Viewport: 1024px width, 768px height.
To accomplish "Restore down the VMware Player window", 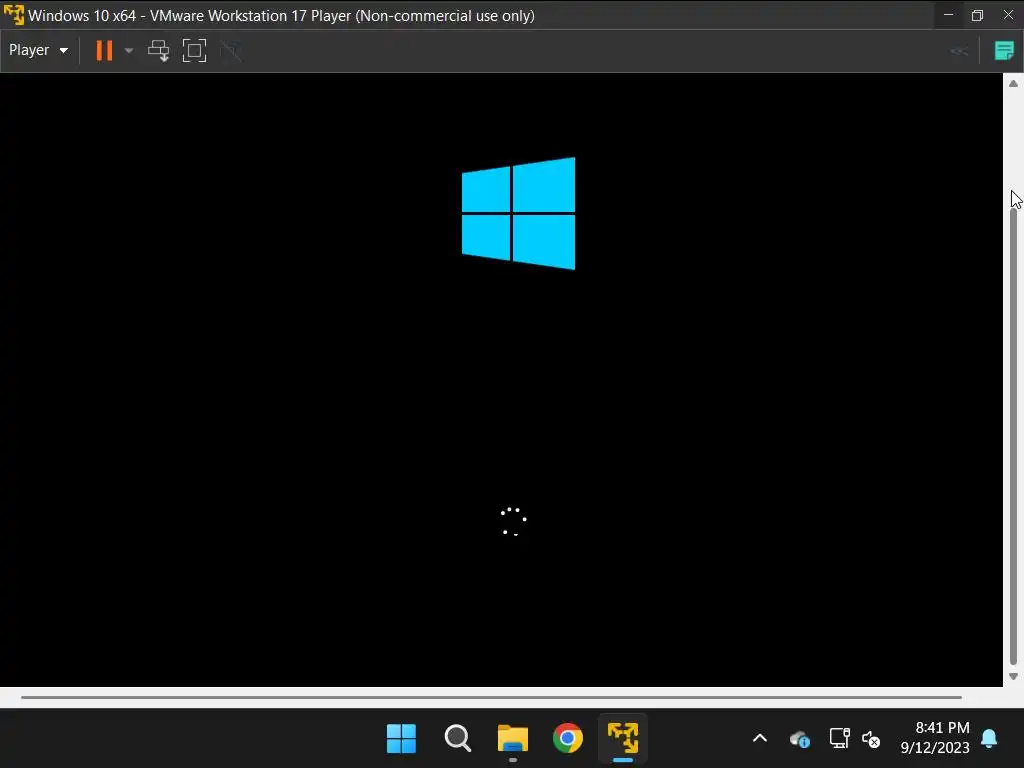I will 978,15.
